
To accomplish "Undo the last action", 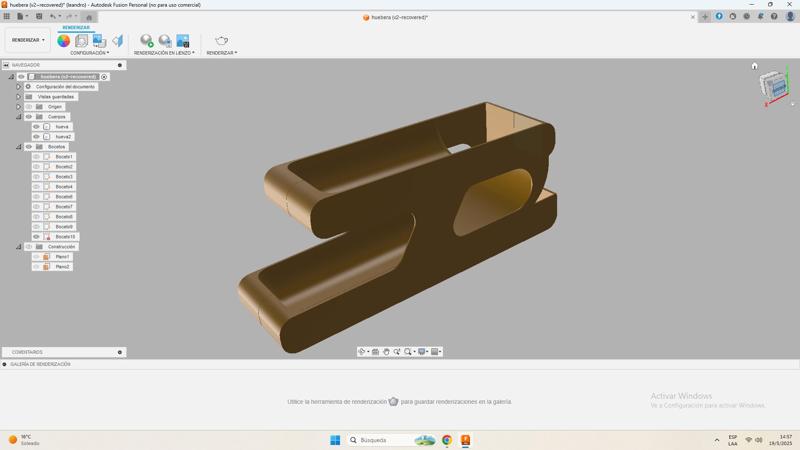I will pyautogui.click(x=53, y=16).
